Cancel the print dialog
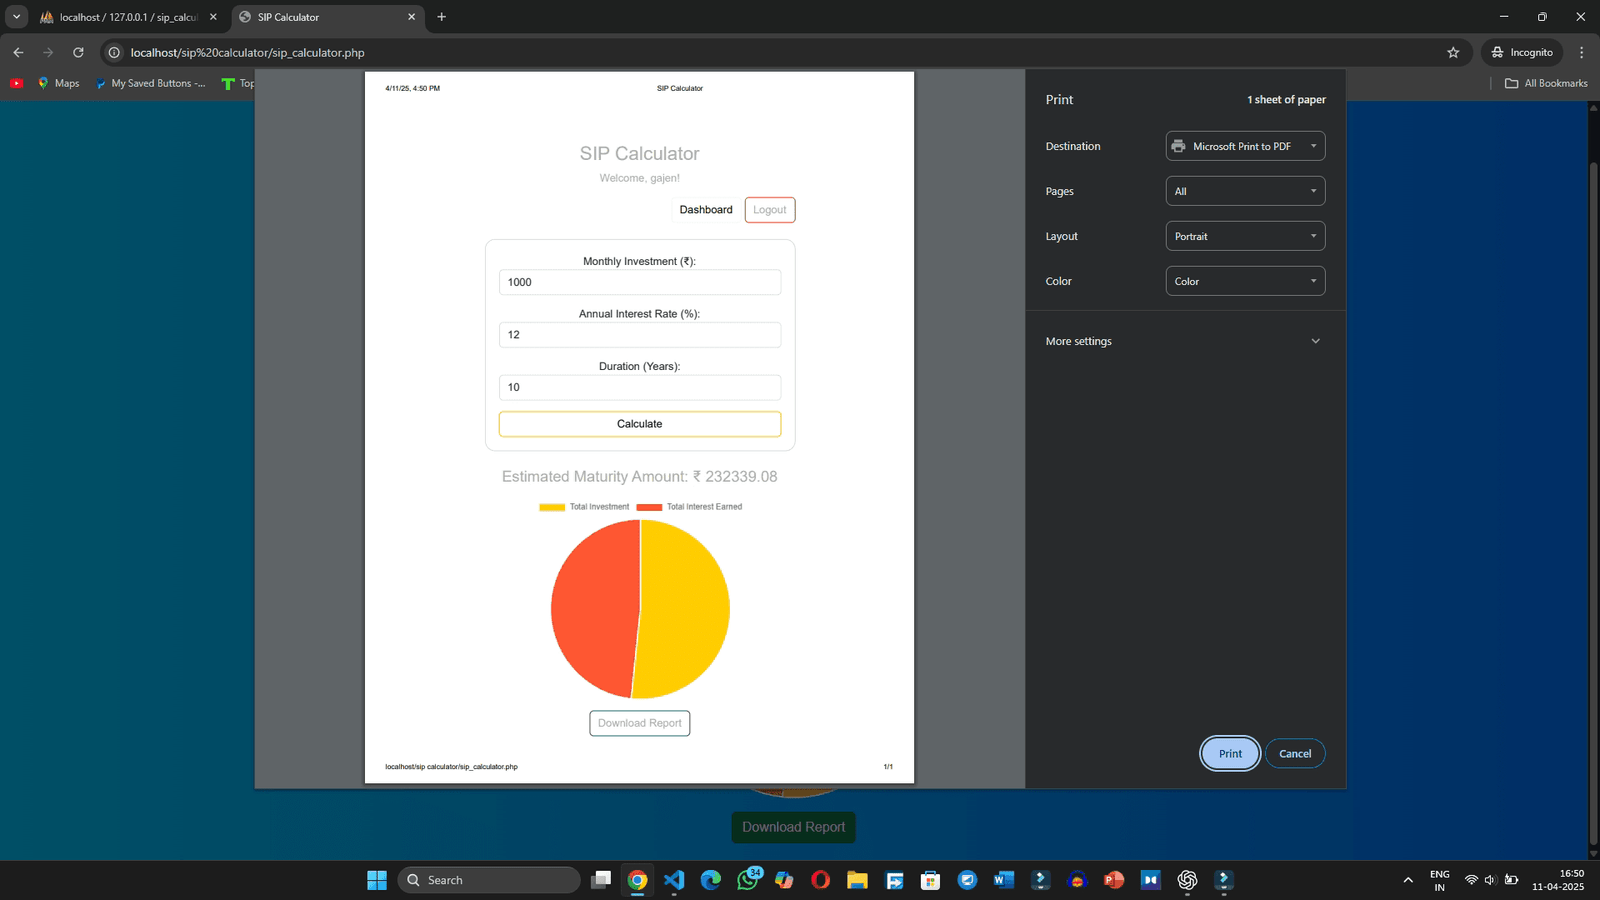Image resolution: width=1600 pixels, height=900 pixels. tap(1294, 754)
